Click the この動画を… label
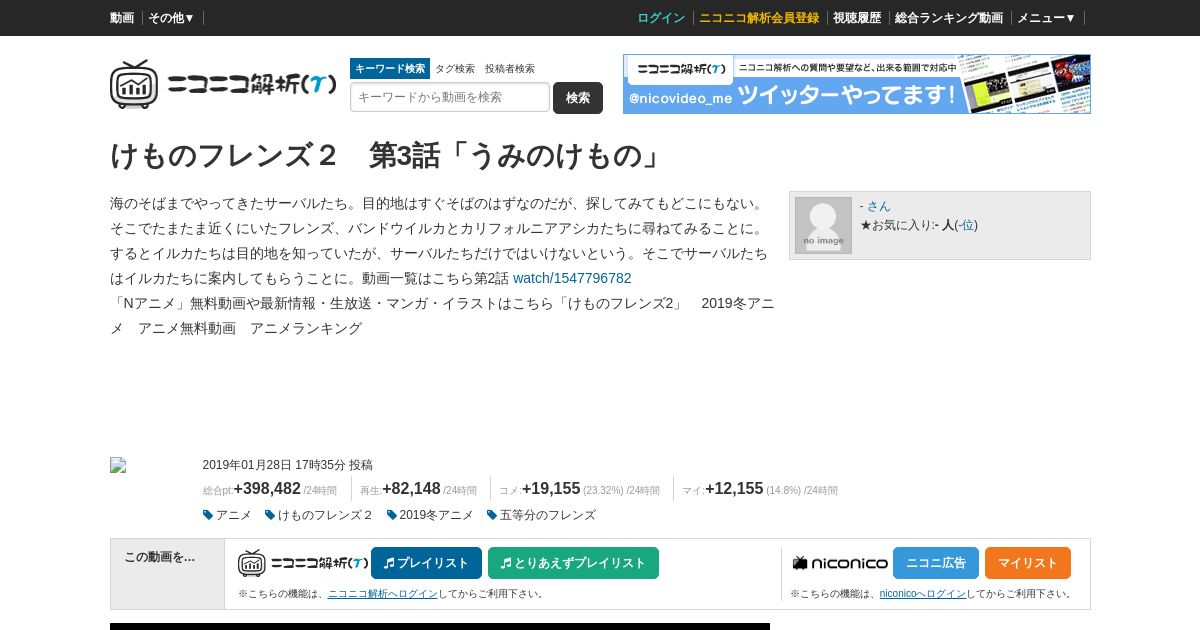Screen dimensions: 1200x630 (x=160, y=557)
